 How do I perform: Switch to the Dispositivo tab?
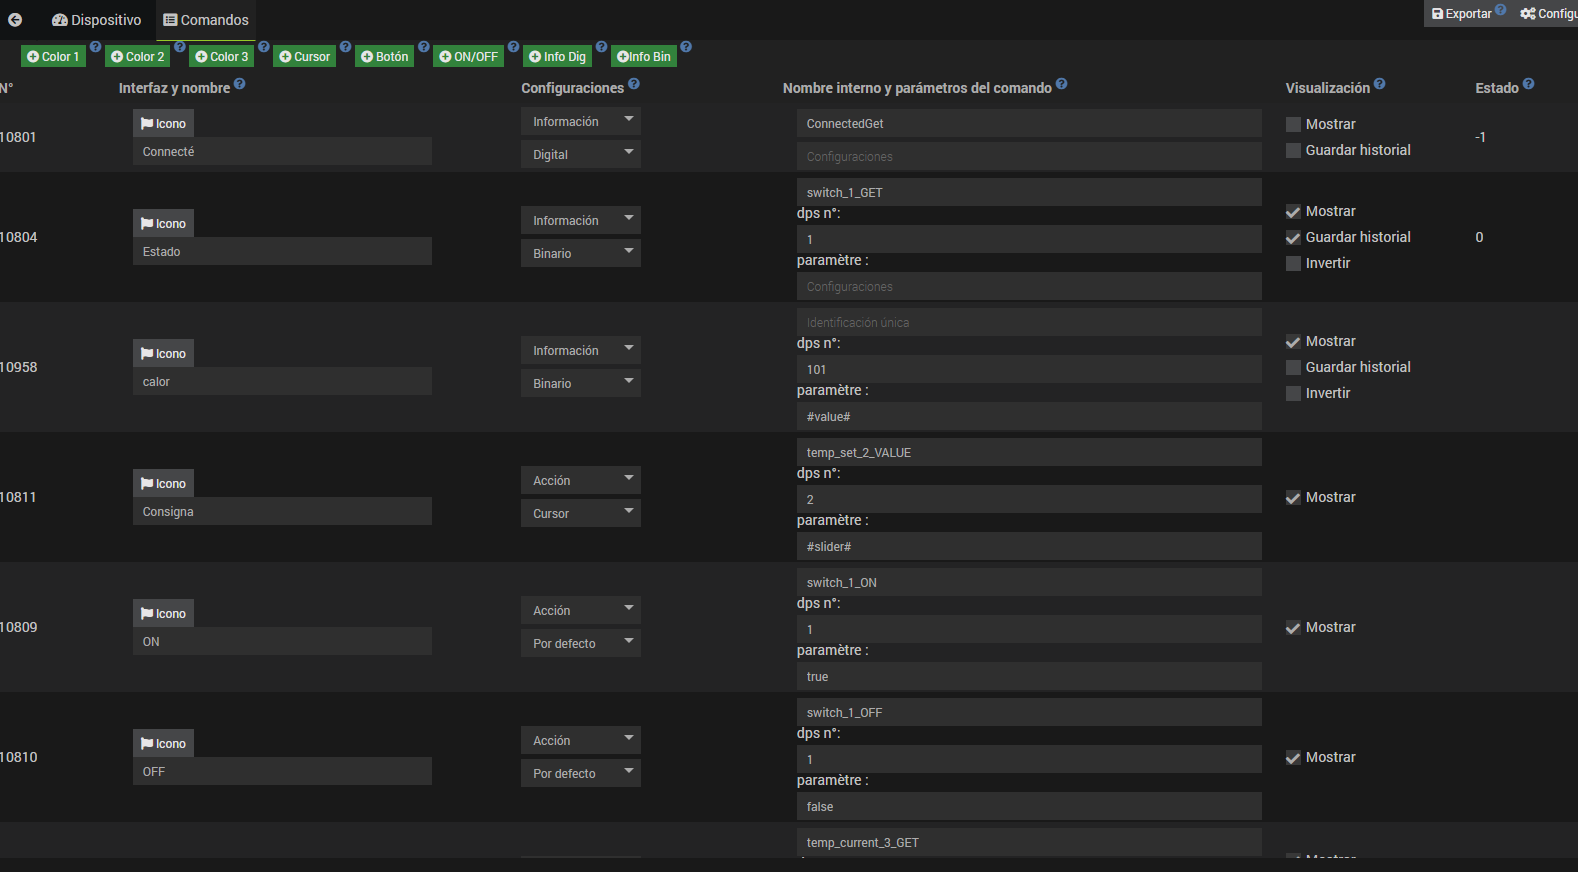[x=97, y=20]
